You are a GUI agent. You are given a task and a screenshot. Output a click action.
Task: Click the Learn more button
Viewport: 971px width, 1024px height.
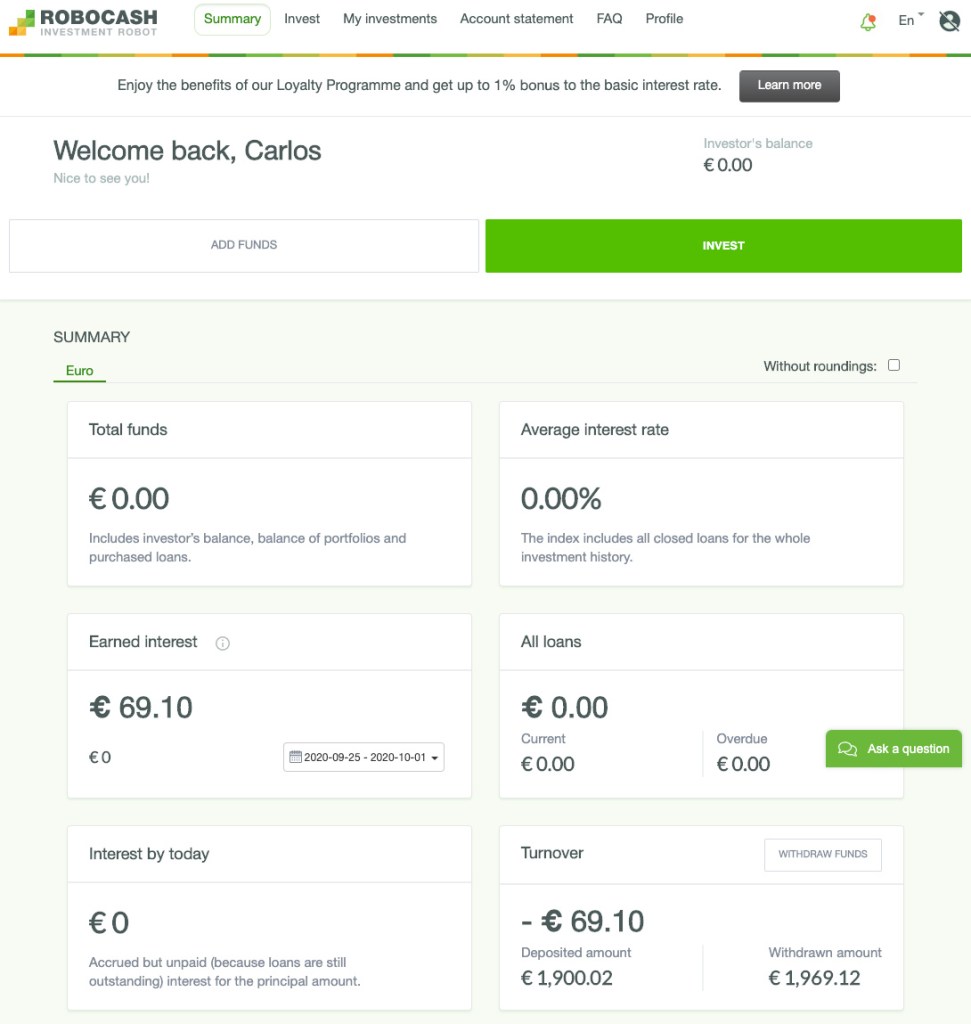click(789, 86)
